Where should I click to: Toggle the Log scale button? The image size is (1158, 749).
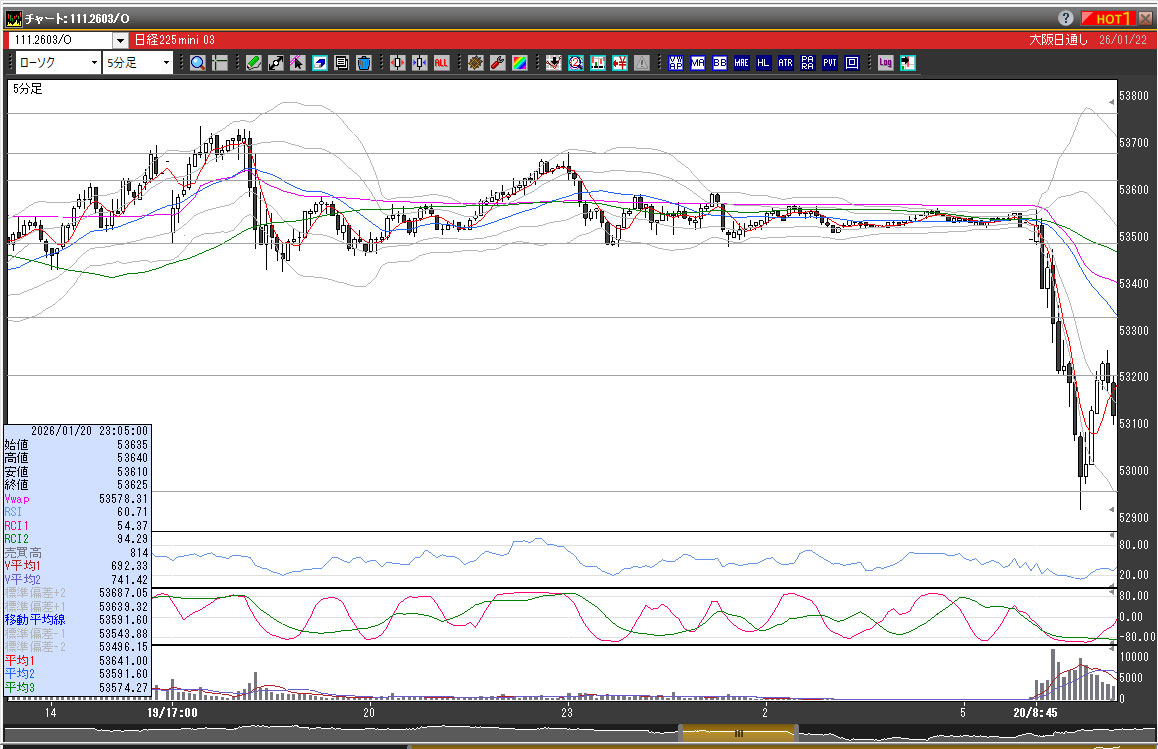(x=885, y=62)
